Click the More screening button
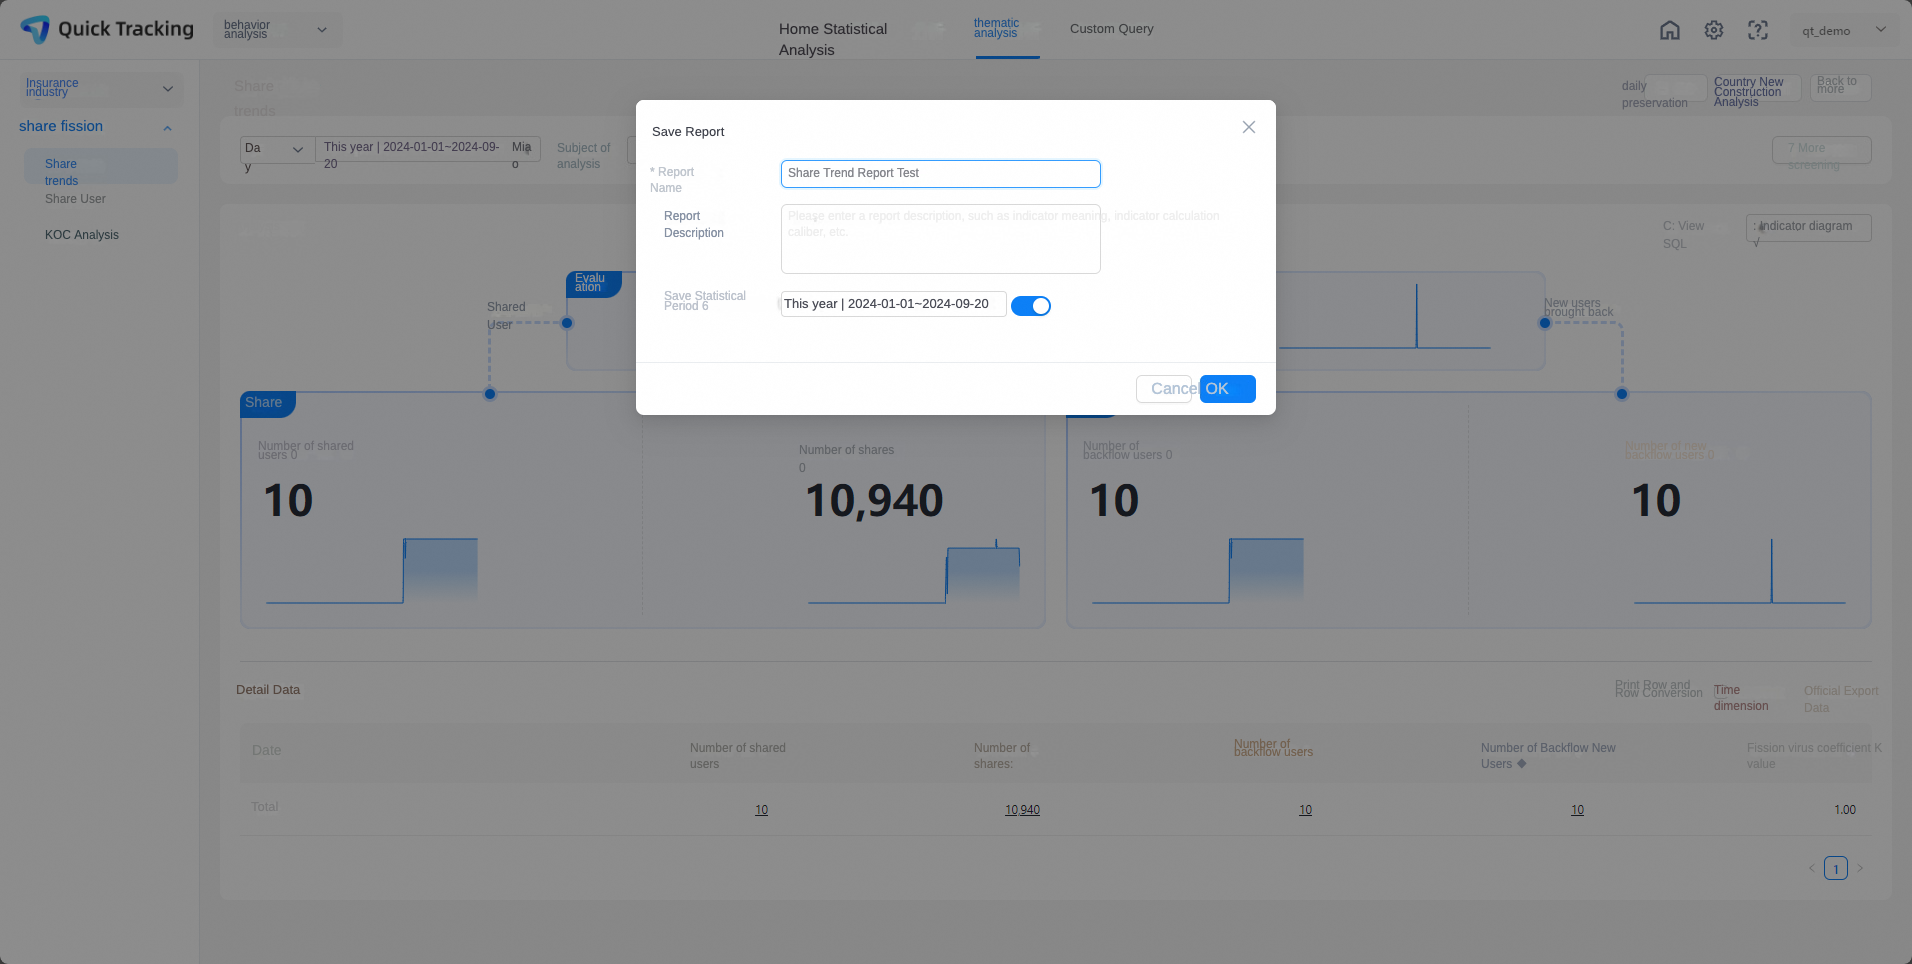This screenshot has height=964, width=1912. click(x=1822, y=150)
